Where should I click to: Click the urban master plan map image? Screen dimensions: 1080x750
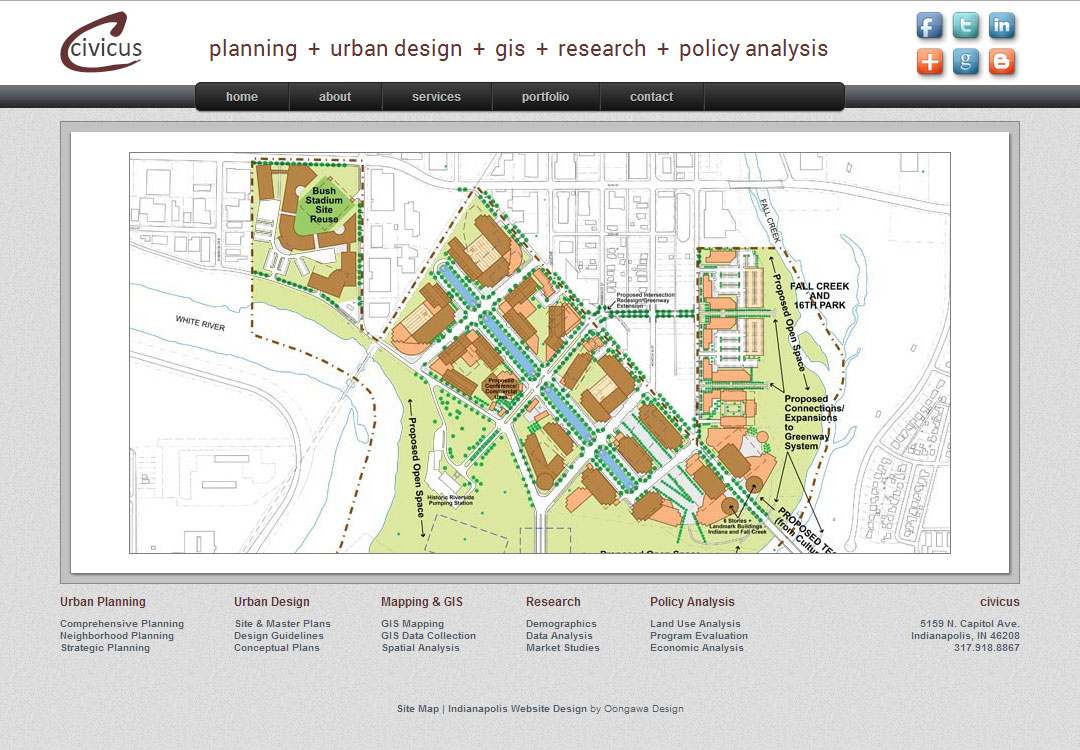click(539, 352)
